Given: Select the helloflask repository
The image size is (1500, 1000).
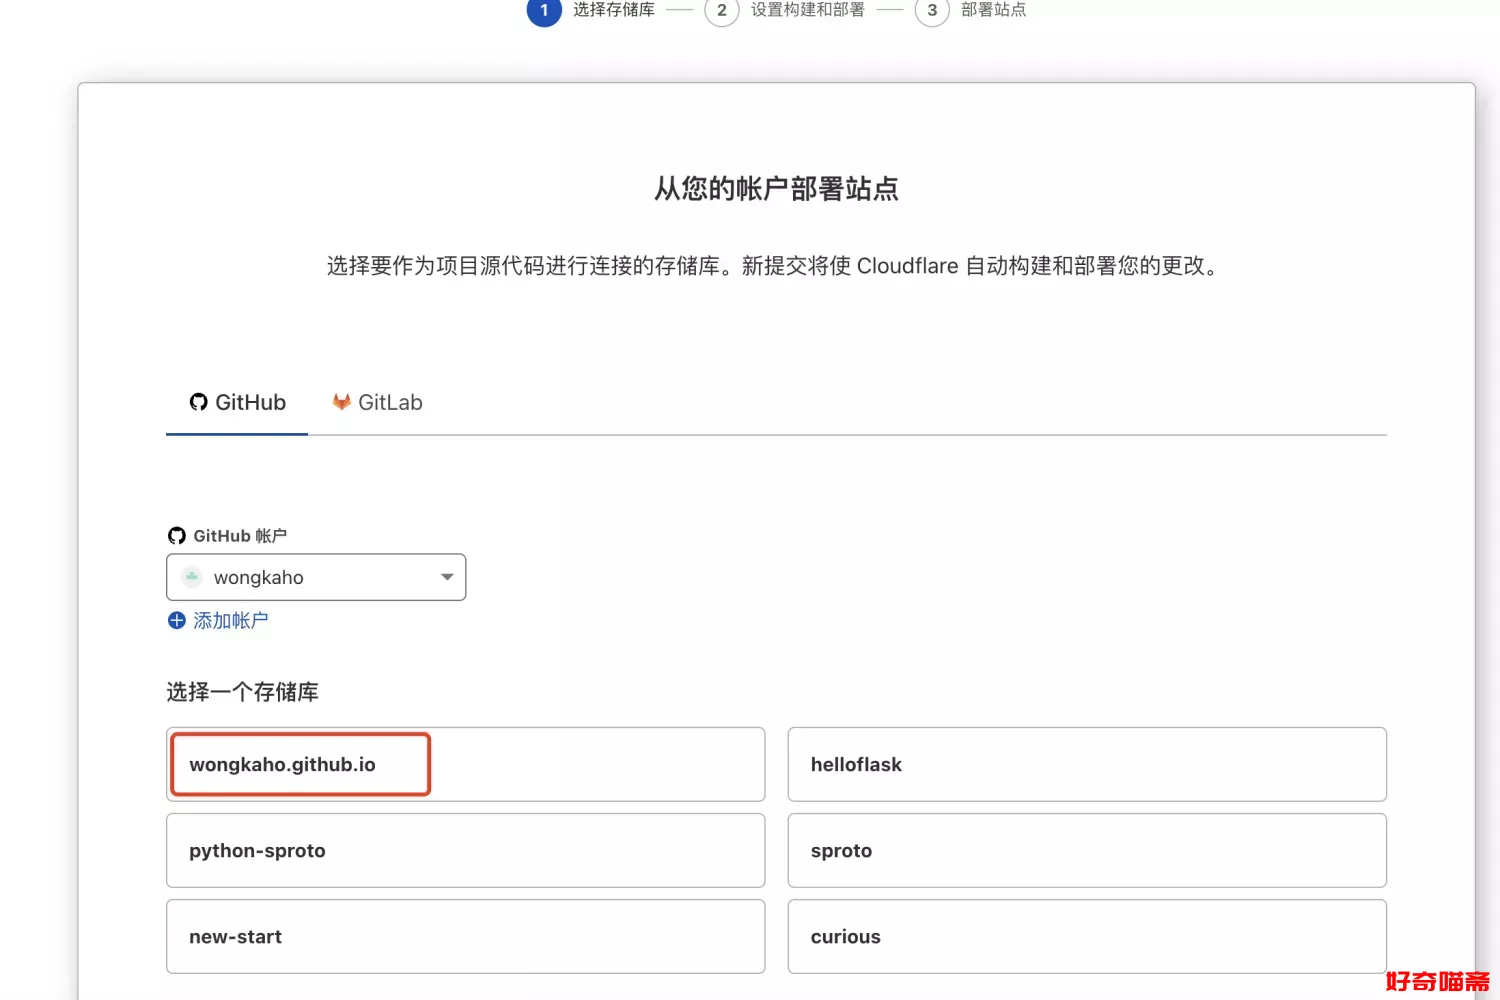Looking at the screenshot, I should pyautogui.click(x=1086, y=764).
